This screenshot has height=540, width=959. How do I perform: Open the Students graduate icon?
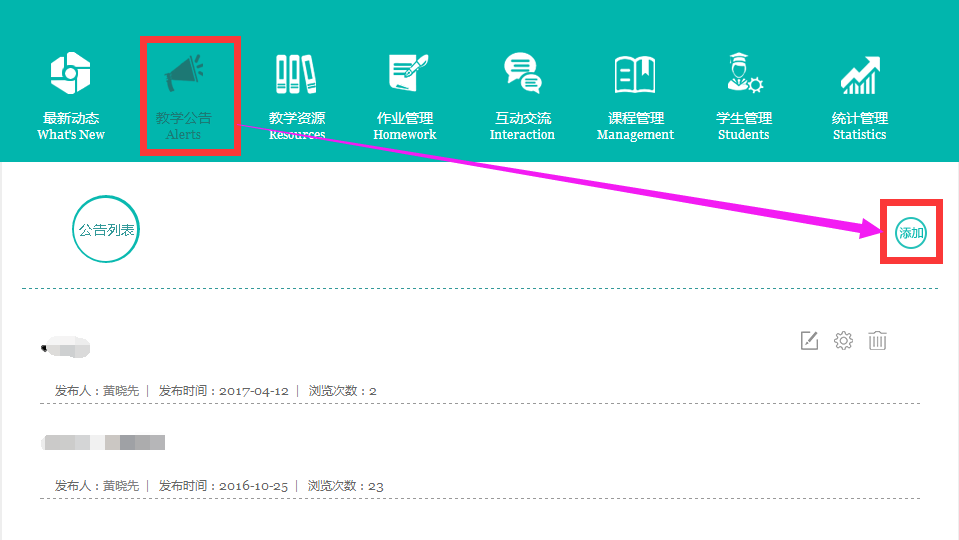click(744, 73)
